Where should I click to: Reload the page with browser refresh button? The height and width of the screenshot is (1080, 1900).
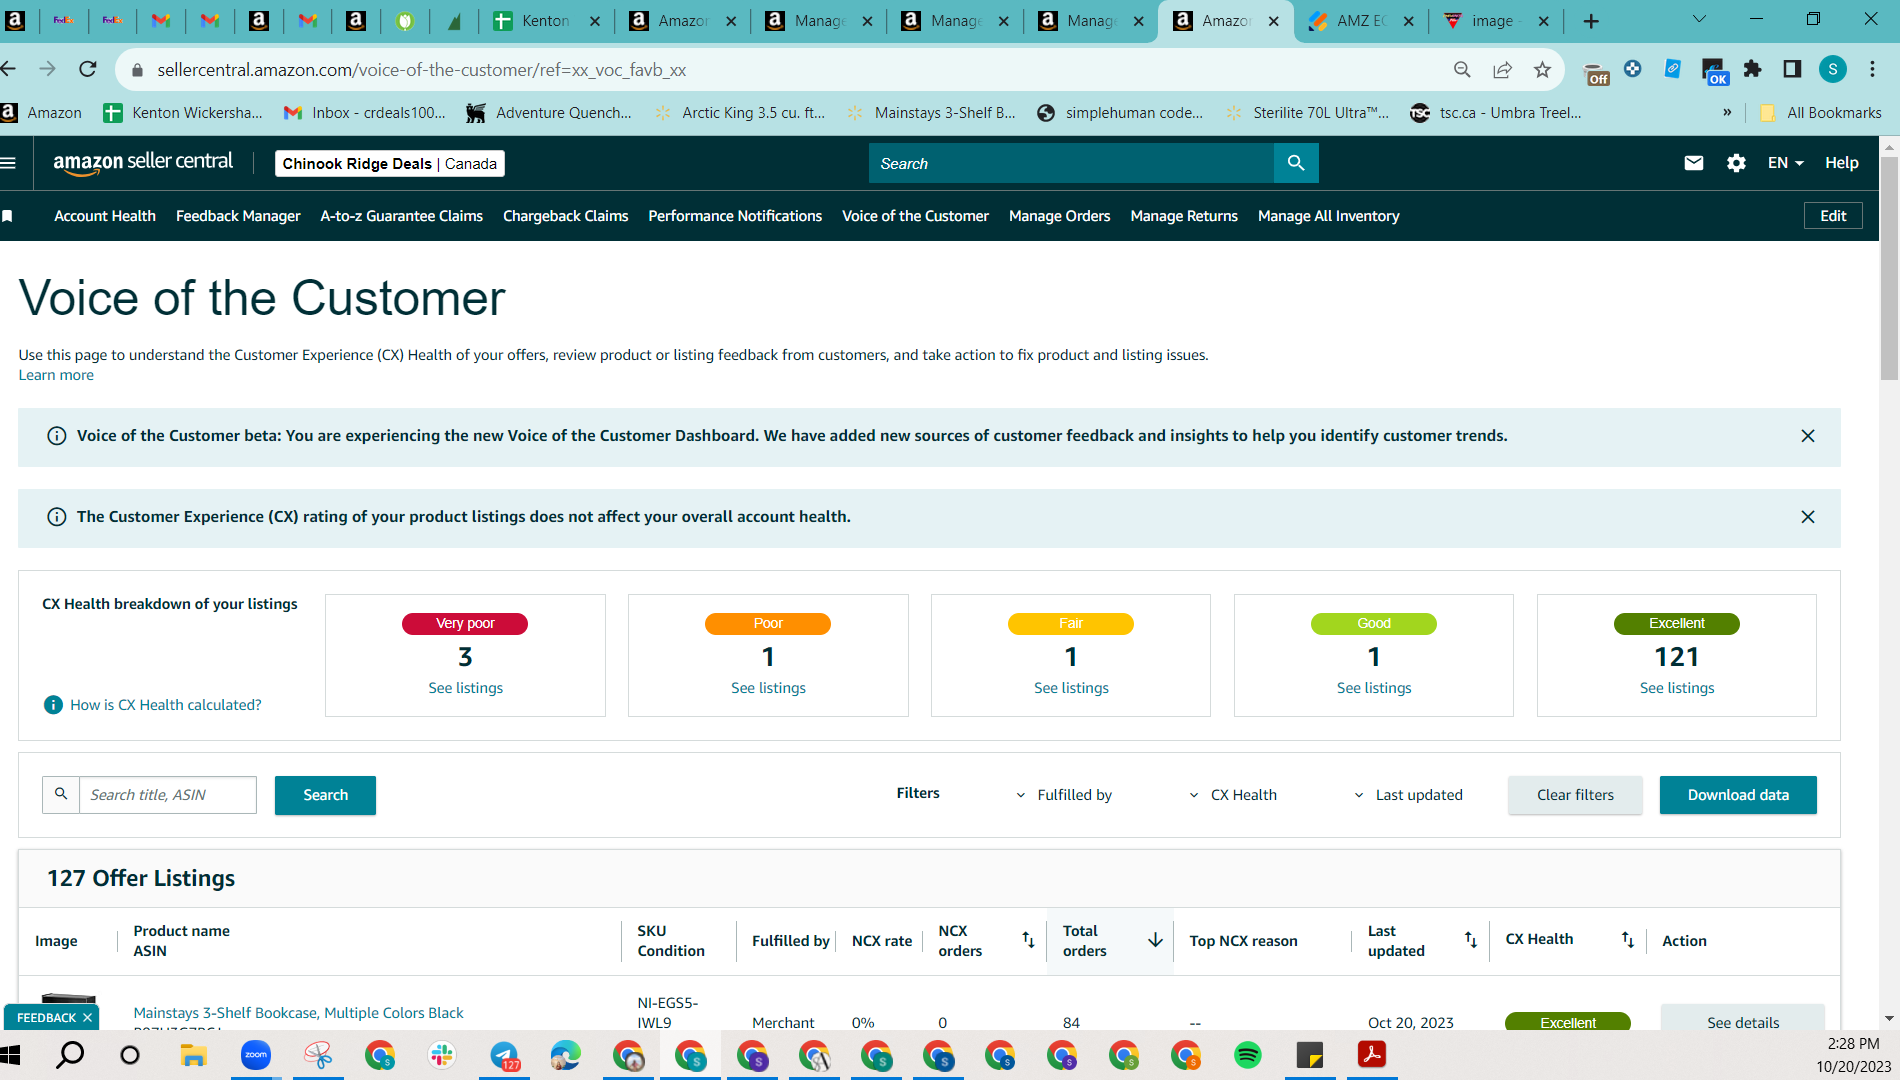tap(88, 69)
